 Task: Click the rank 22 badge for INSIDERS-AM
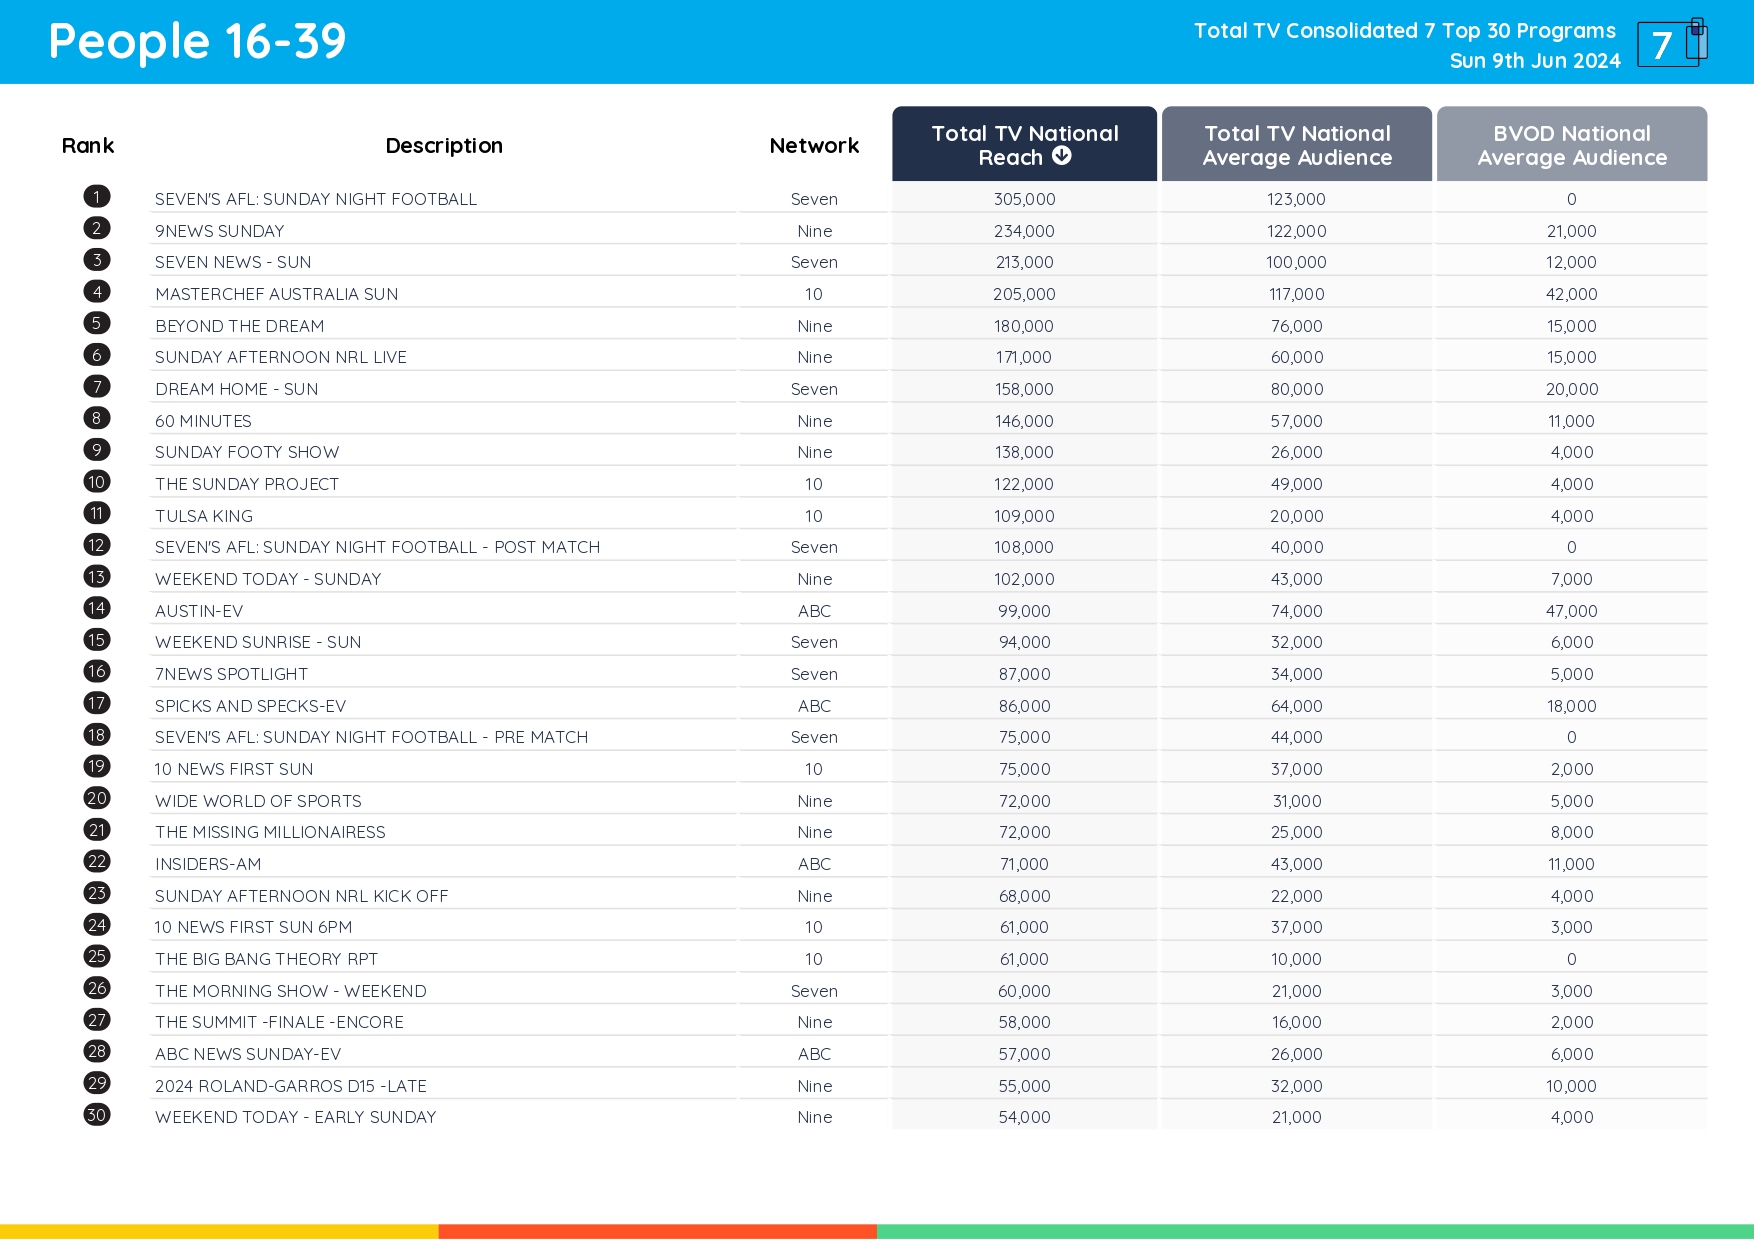pyautogui.click(x=96, y=862)
